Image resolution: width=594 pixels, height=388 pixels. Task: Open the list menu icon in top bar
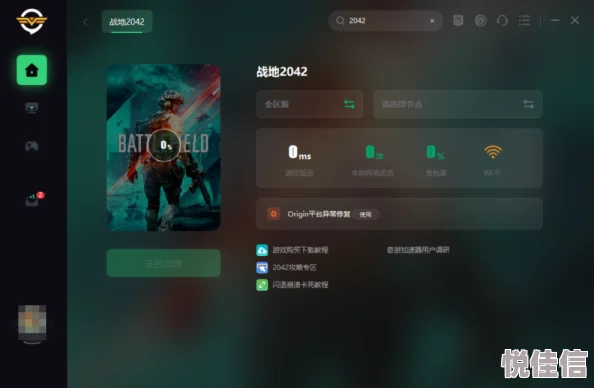[x=524, y=20]
